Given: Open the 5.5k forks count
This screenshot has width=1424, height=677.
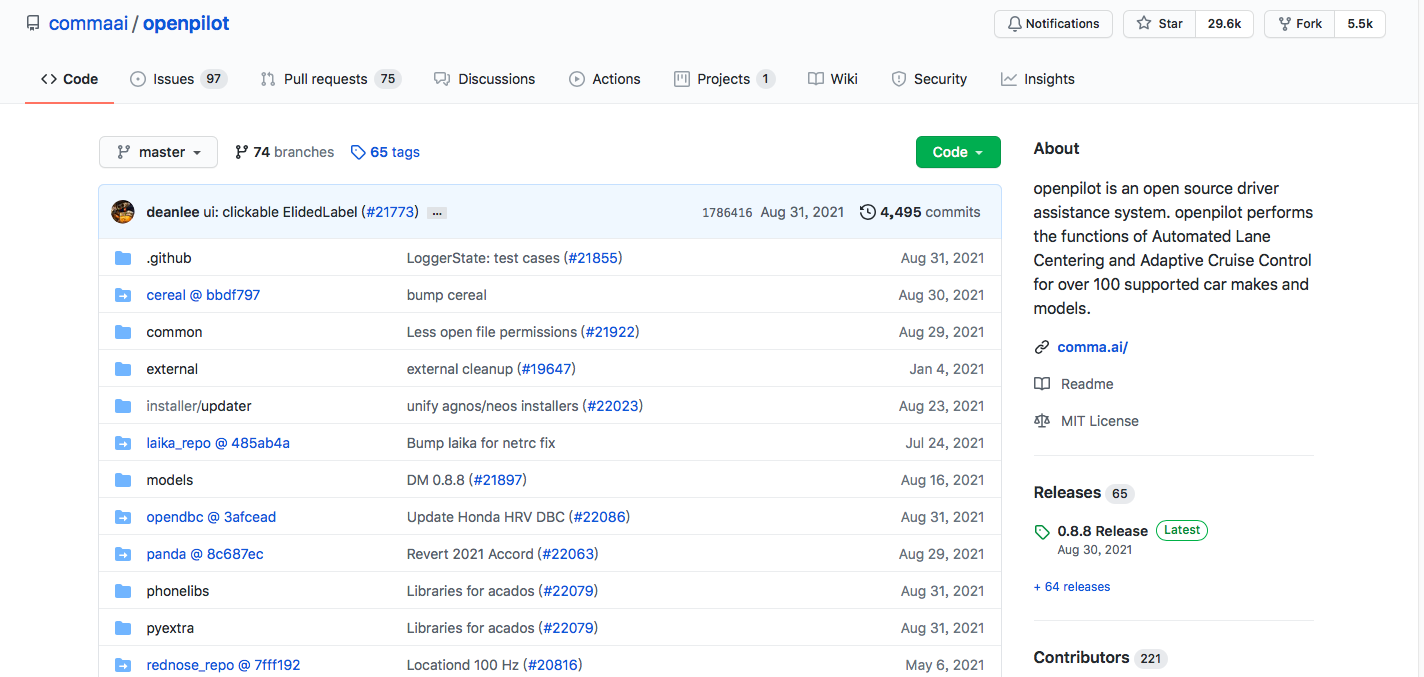Looking at the screenshot, I should tap(1360, 24).
